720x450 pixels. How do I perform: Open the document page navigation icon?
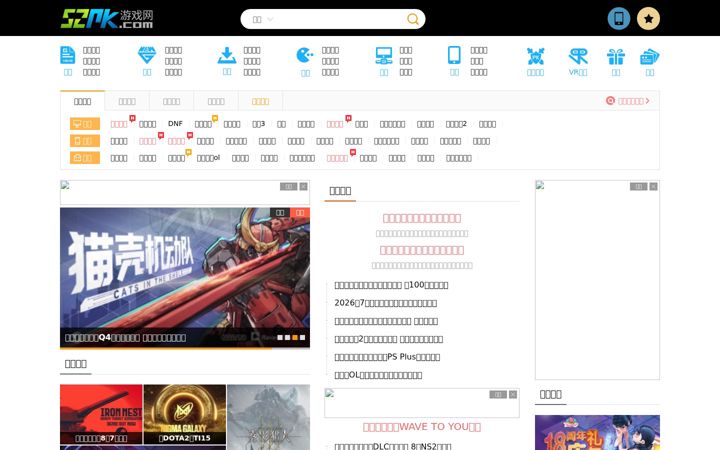(68, 55)
